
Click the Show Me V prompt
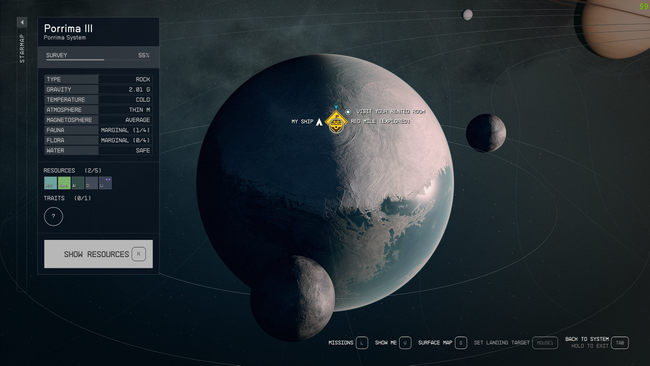[393, 343]
